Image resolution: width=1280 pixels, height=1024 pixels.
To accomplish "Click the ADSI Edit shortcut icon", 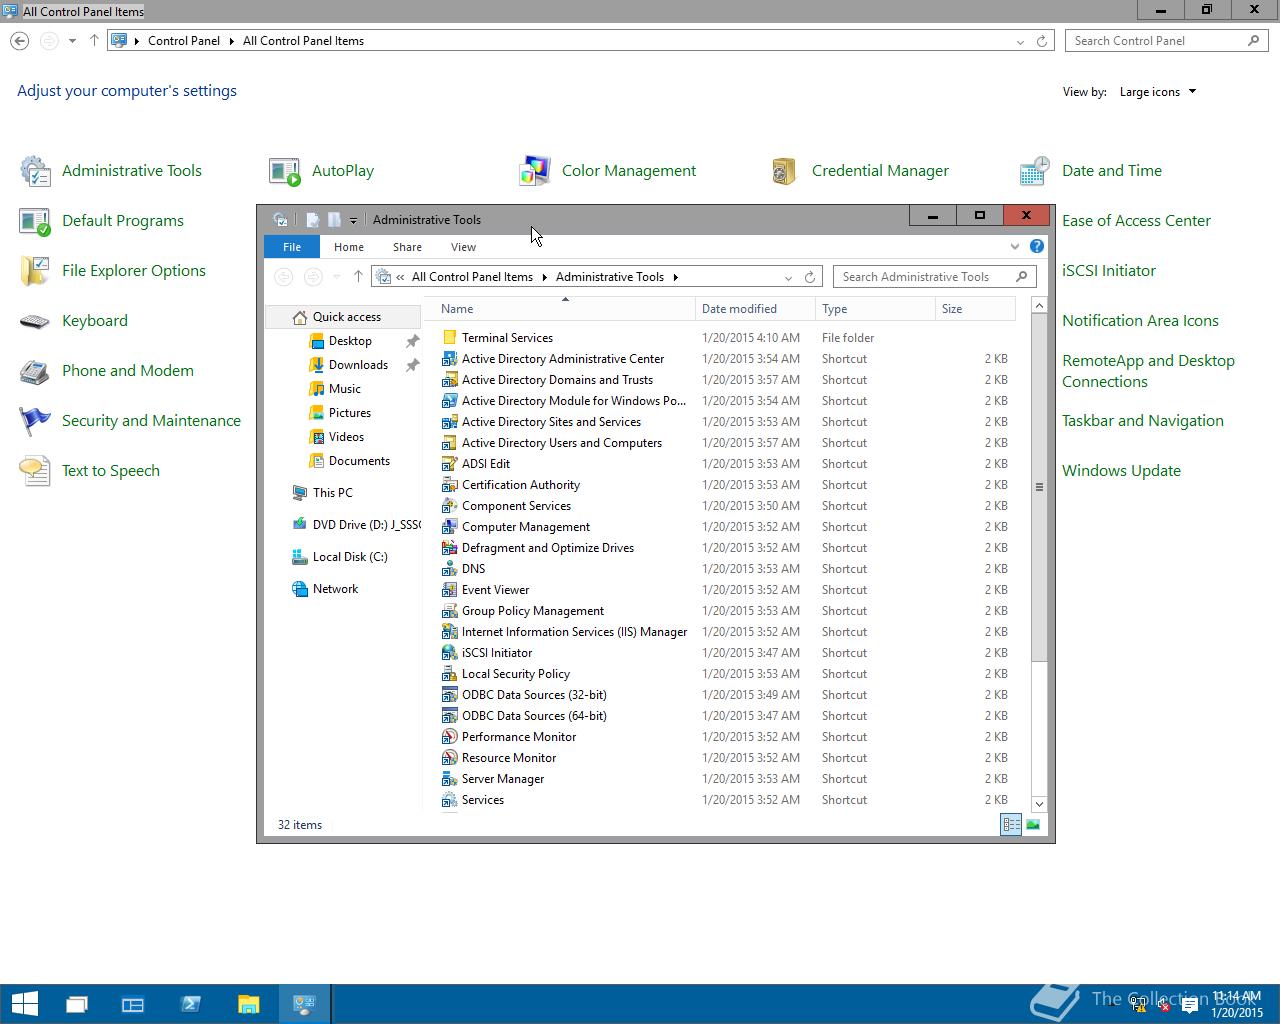I will (450, 464).
